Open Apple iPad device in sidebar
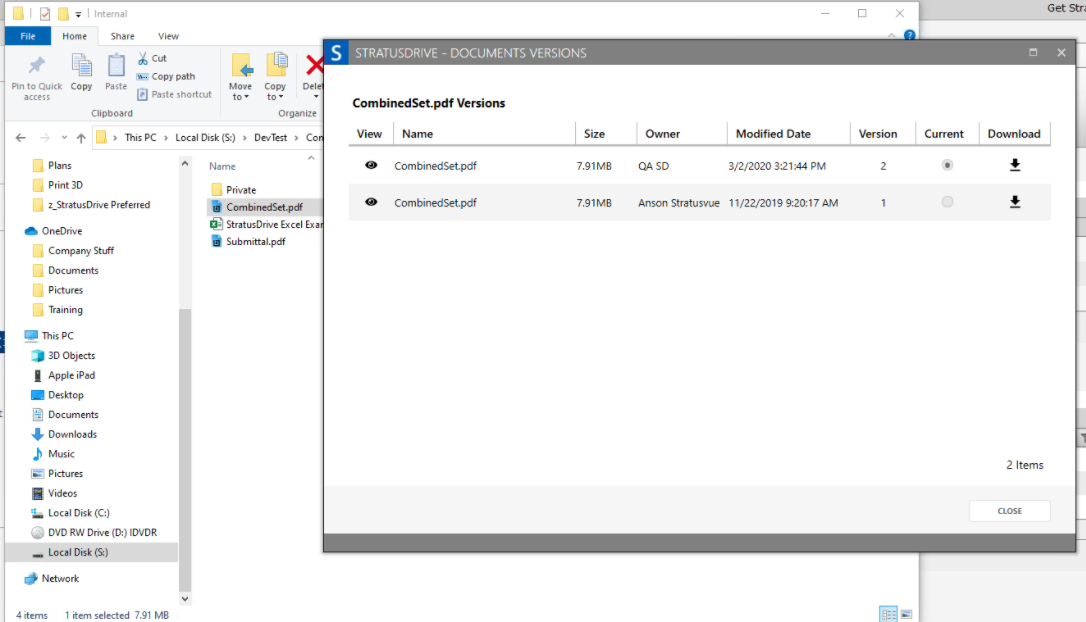Screen dimensions: 1086x622 [x=71, y=375]
